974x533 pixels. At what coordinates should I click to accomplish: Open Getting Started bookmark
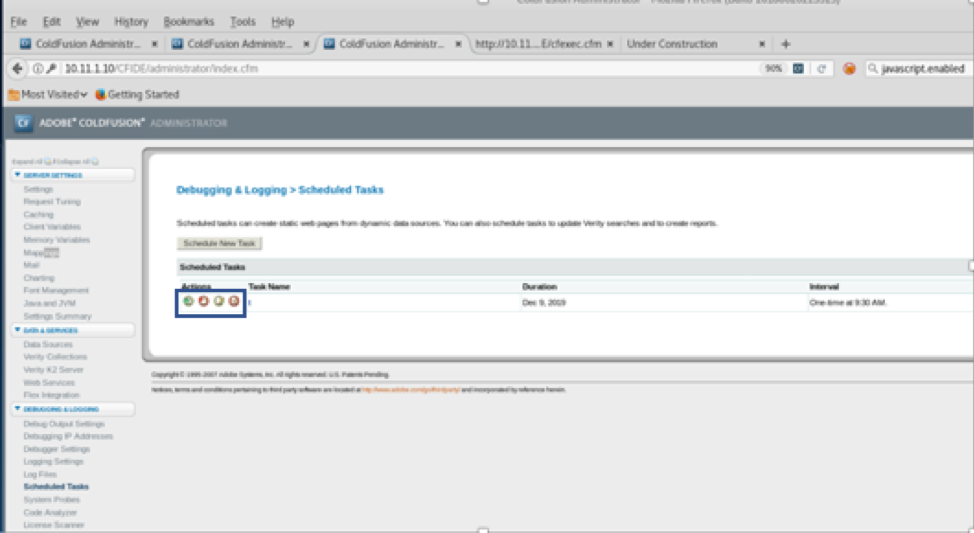click(x=137, y=94)
